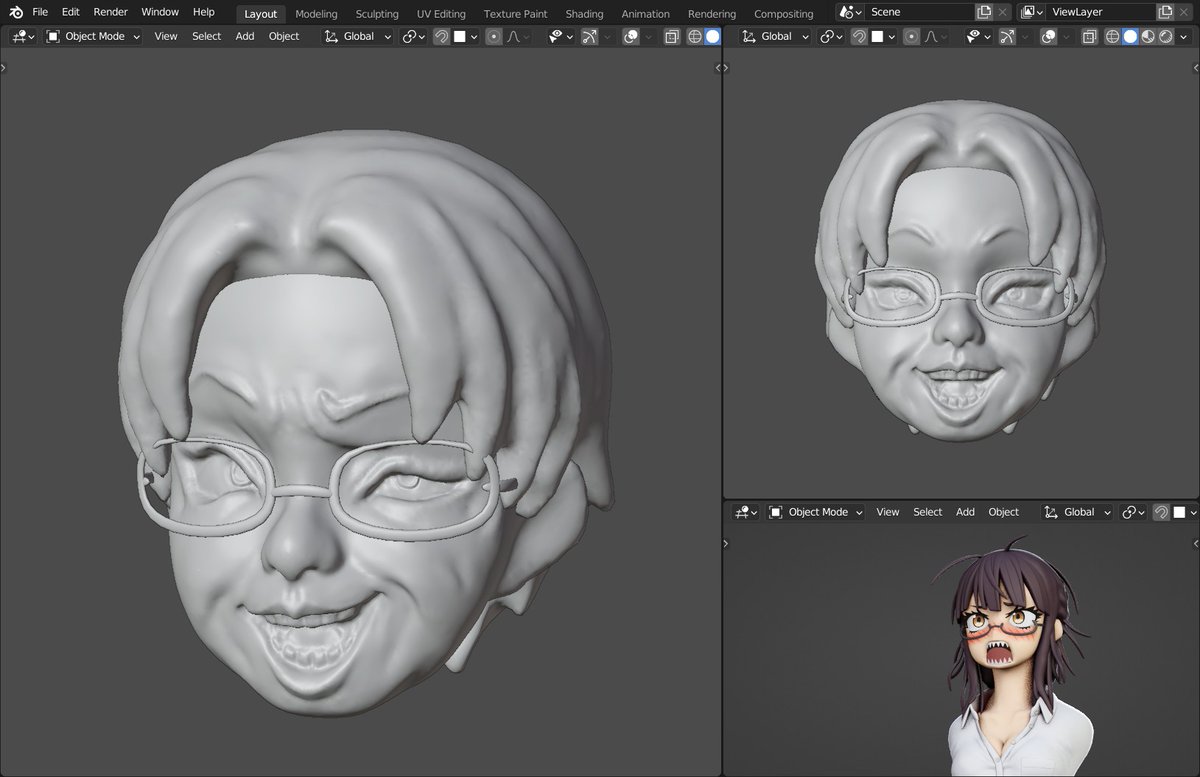Click the Blender logo icon
1200x777 pixels.
[x=16, y=12]
